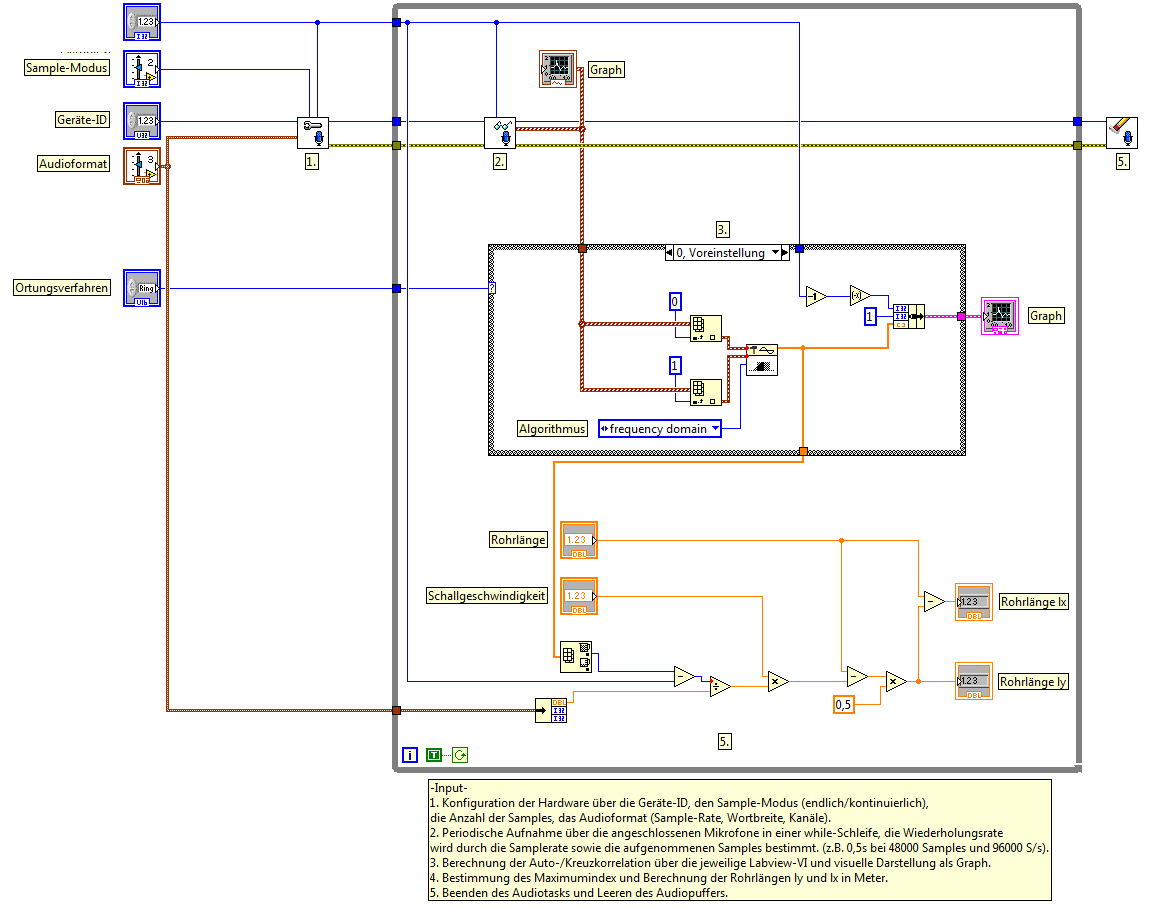Click the cross correlation VI node
Viewport: 1149px width, 909px height.
pos(762,359)
